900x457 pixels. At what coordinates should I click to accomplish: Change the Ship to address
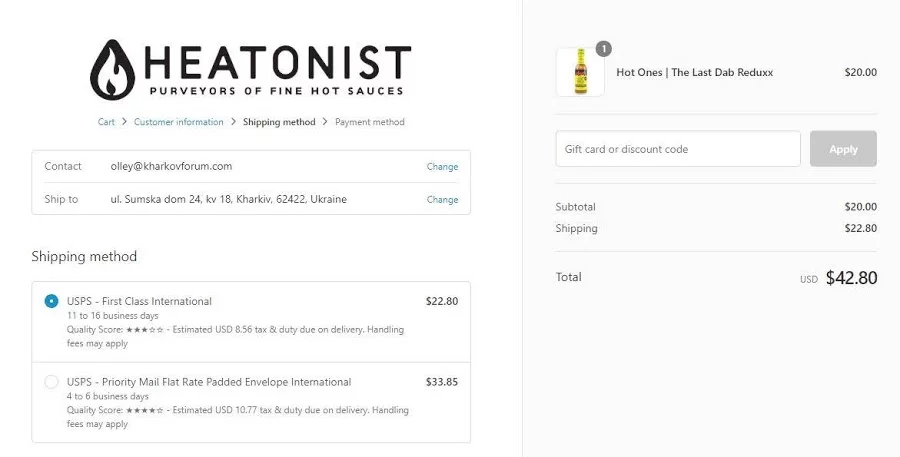(442, 199)
